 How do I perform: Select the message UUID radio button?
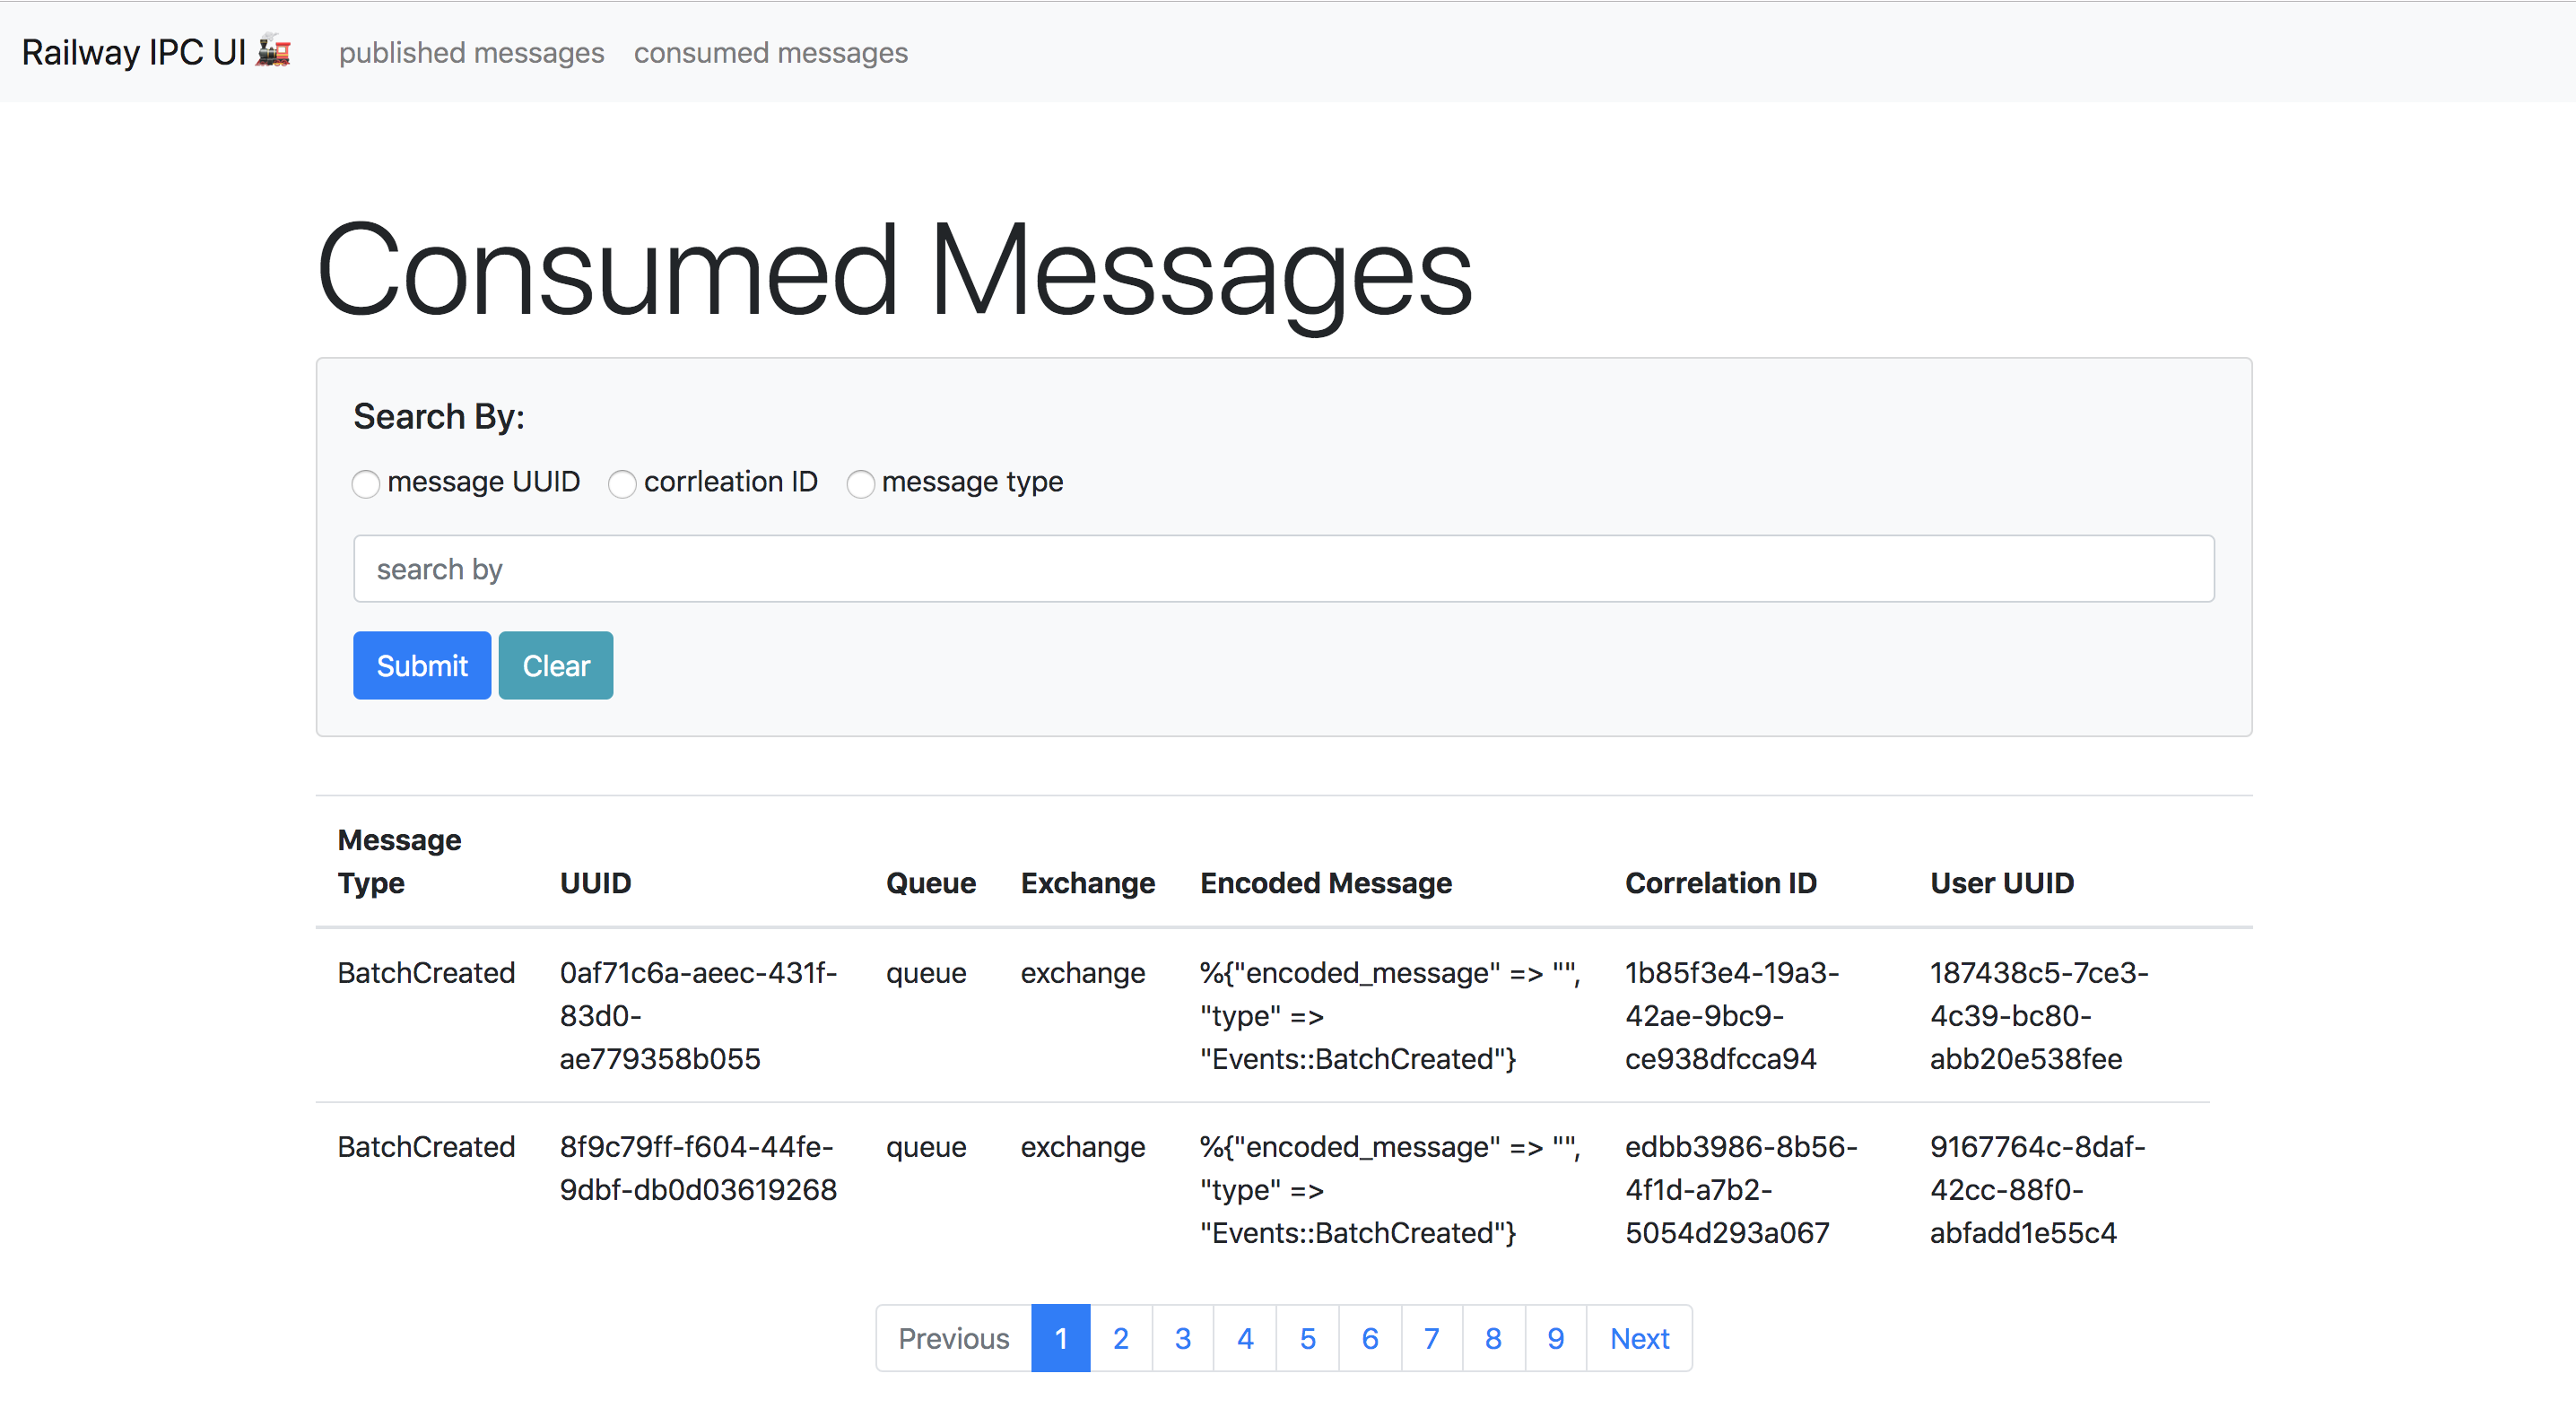(366, 484)
